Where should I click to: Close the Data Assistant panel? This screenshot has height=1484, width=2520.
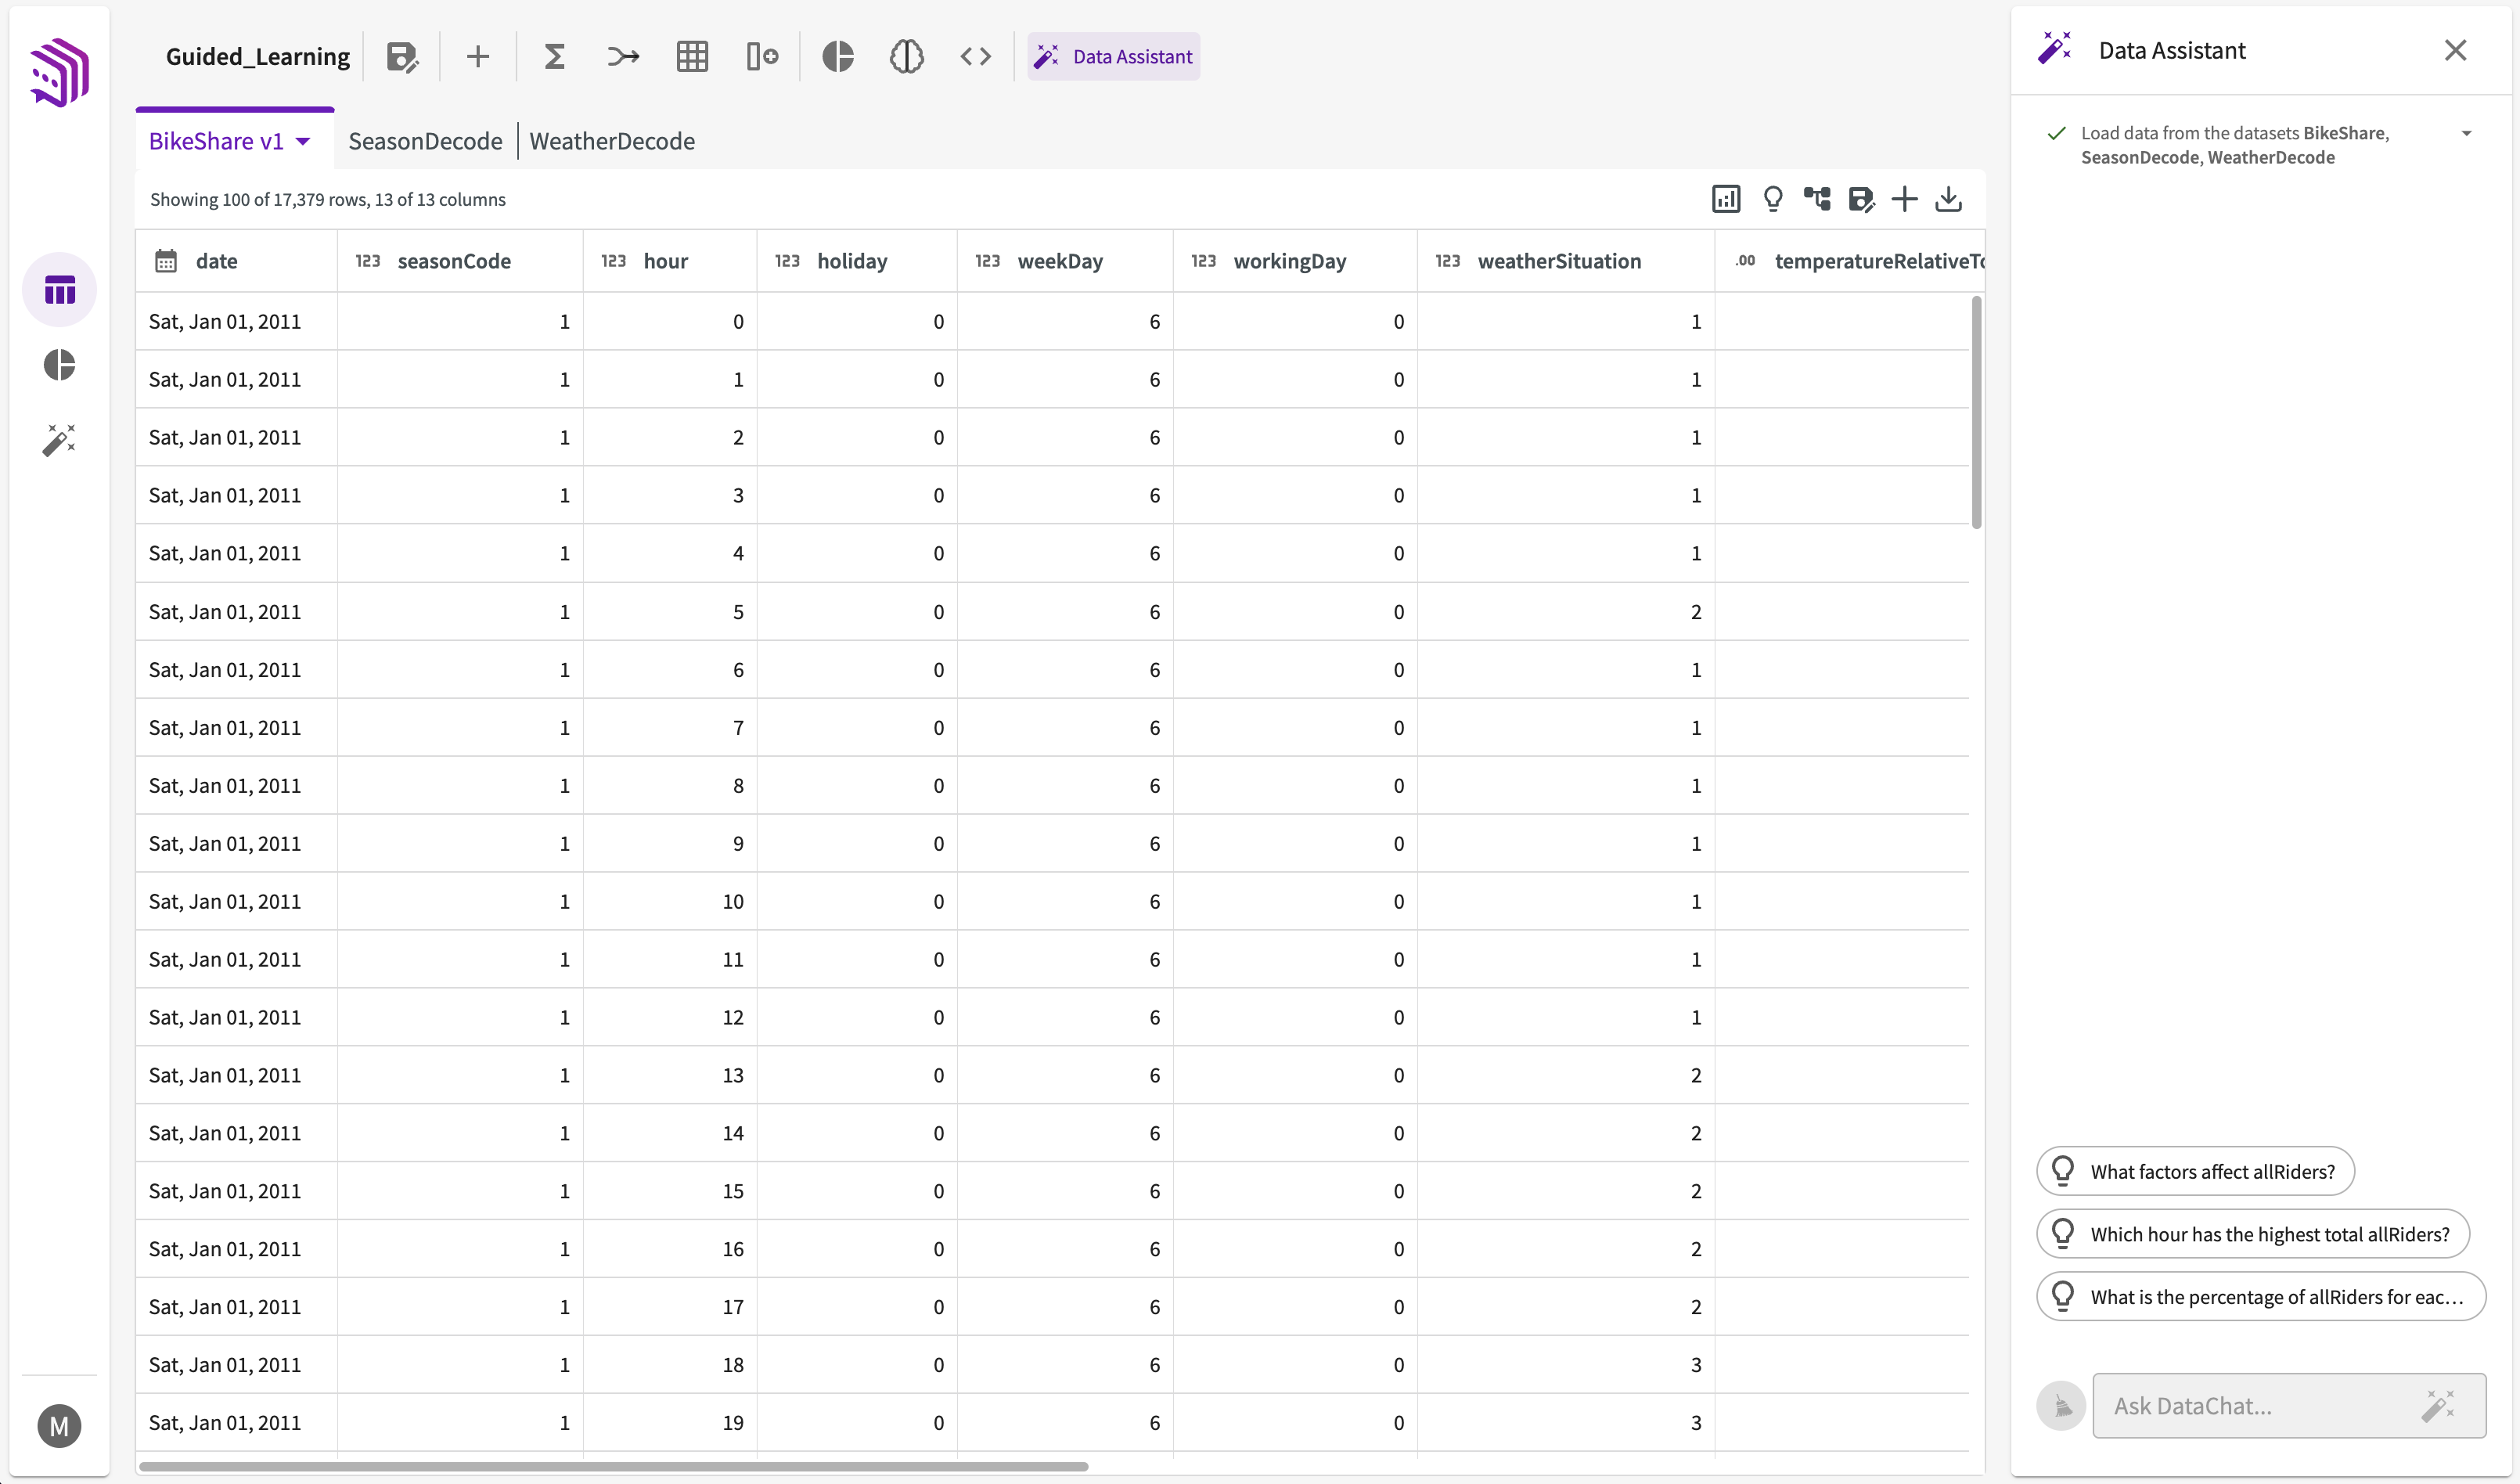tap(2455, 50)
